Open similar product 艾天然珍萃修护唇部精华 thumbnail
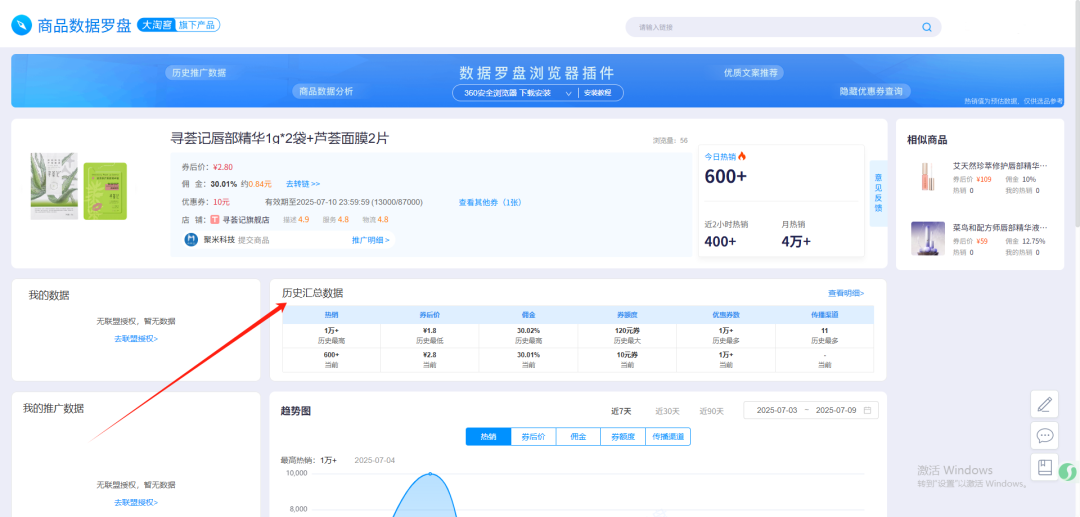 (x=926, y=177)
